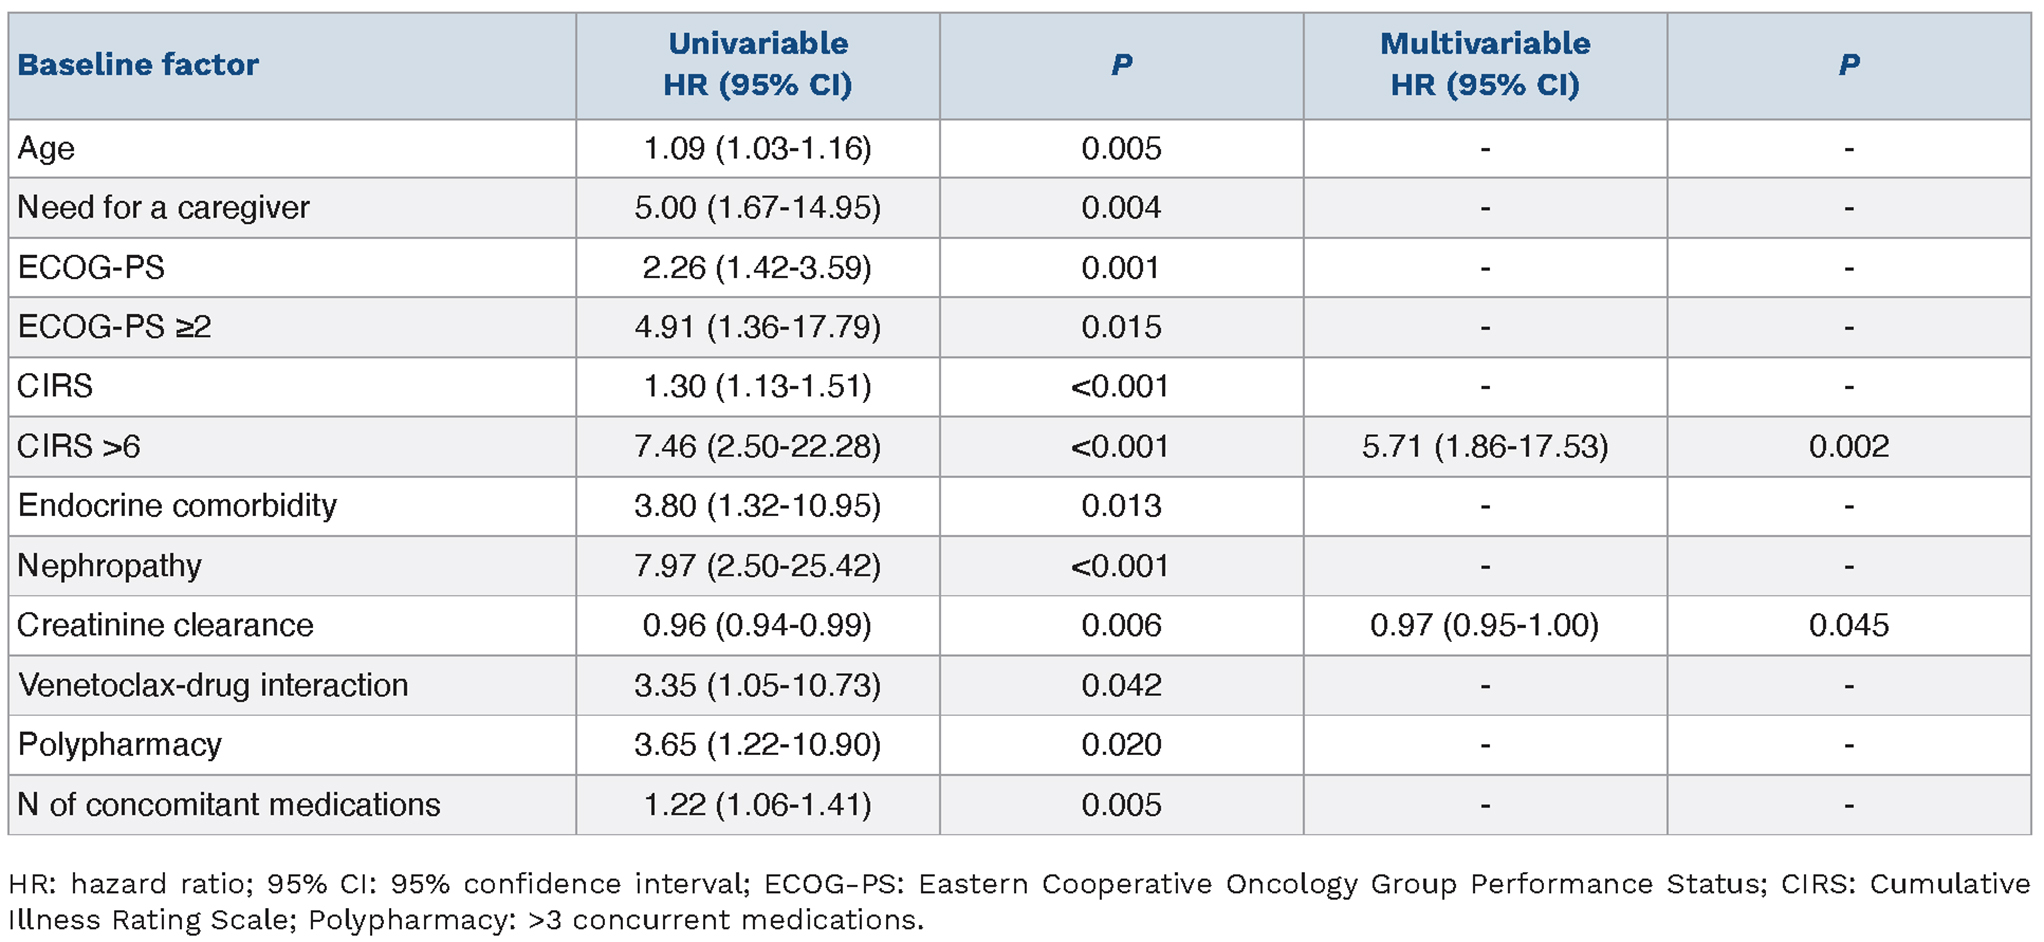Click the 7.97 (2.50-25.42) hazard ratio
Viewport: 2044px width, 942px height.
tap(757, 566)
